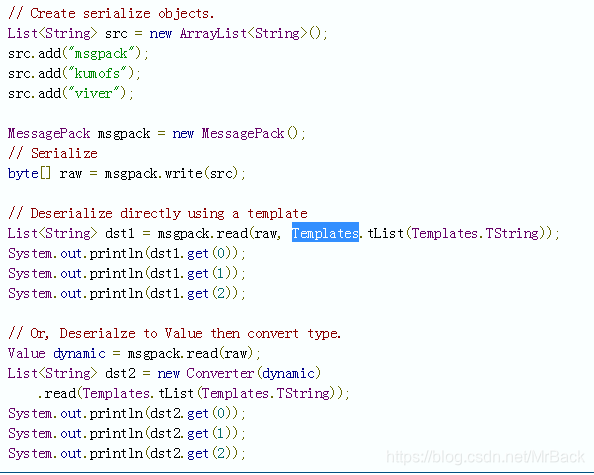Click the string "kumofs" inside src.add
594x475 pixels.
click(97, 73)
